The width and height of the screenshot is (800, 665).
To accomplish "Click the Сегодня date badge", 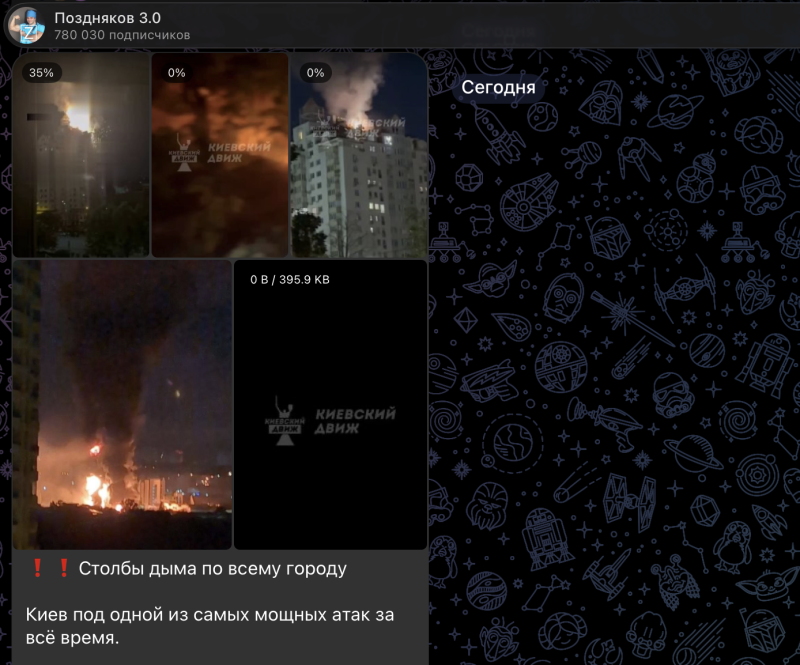I will (498, 87).
